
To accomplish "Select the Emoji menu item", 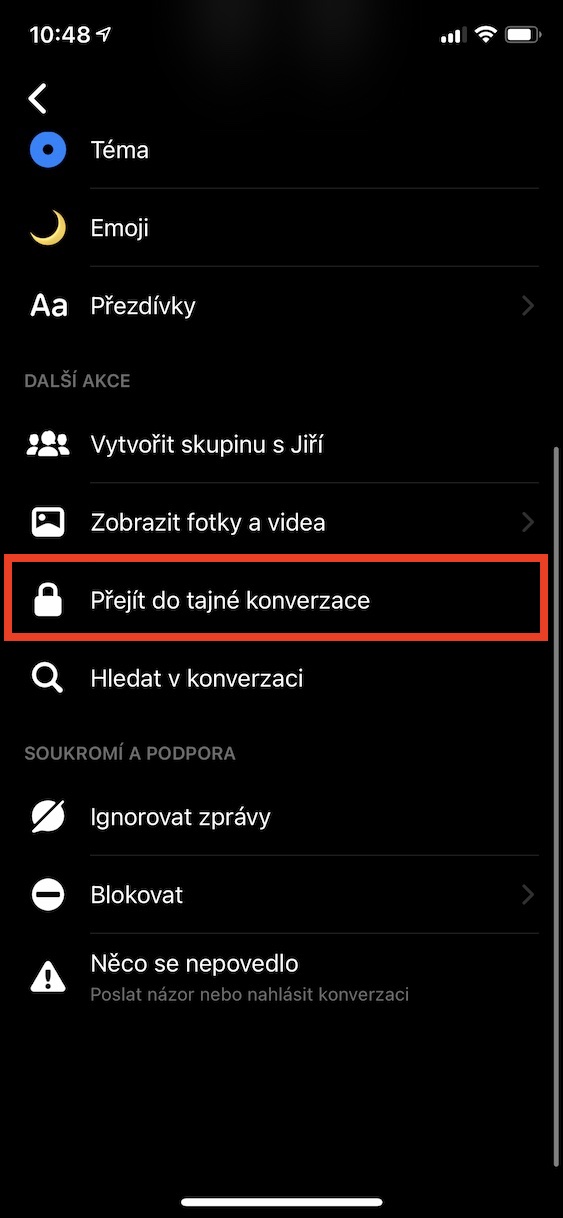I will tap(281, 228).
